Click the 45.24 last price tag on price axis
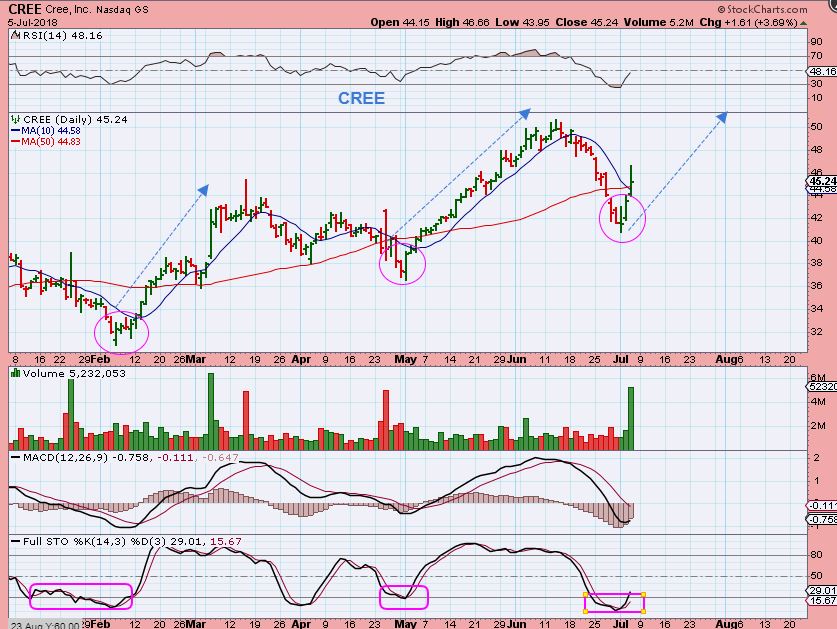837x629 pixels. click(822, 181)
